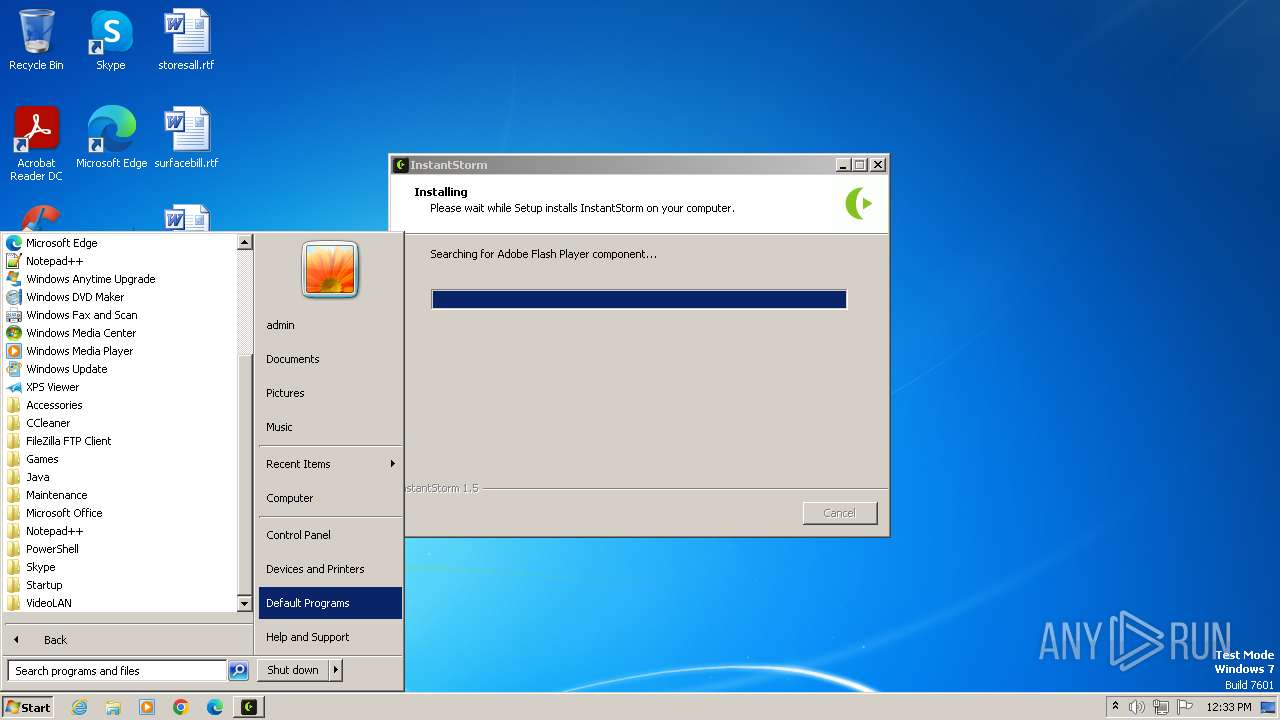1280x720 pixels.
Task: Open File Explorer from the taskbar
Action: coord(113,707)
